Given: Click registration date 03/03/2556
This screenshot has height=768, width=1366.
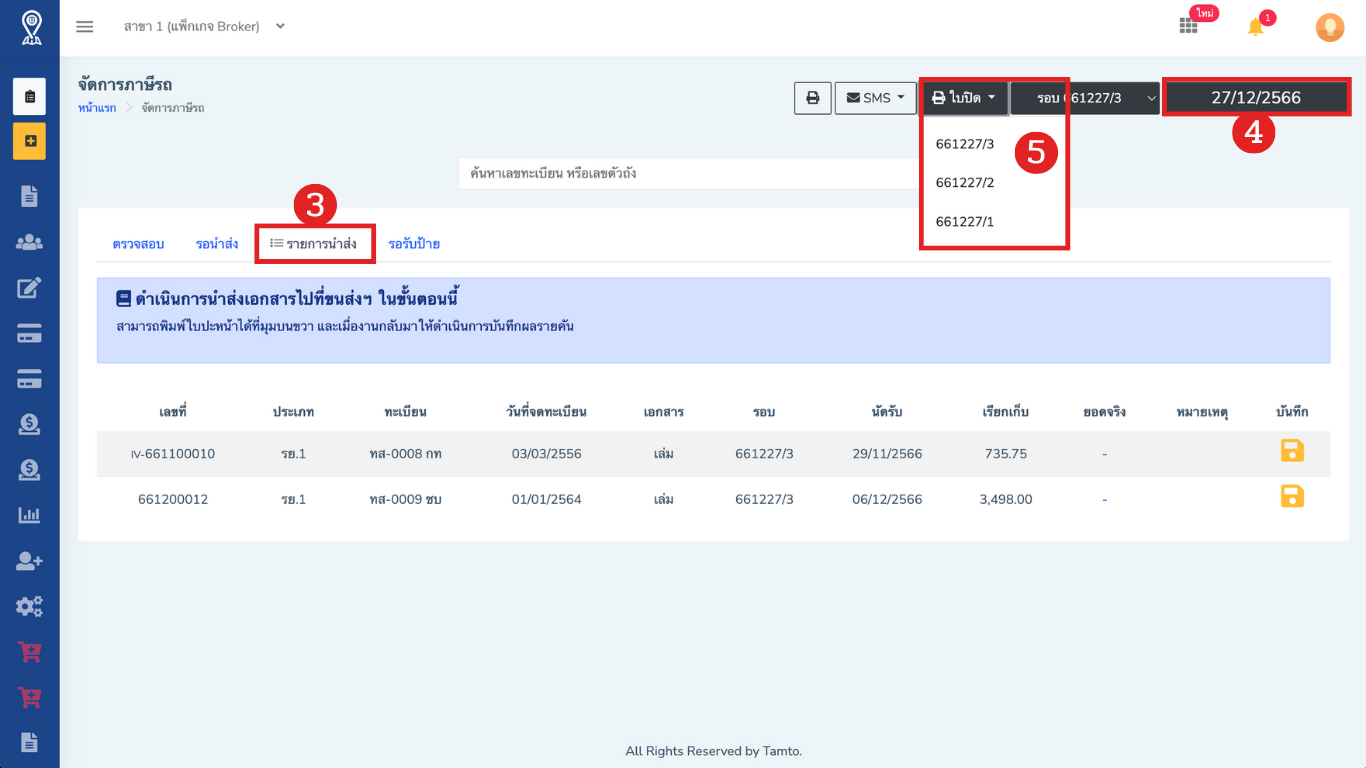Looking at the screenshot, I should click(546, 454).
